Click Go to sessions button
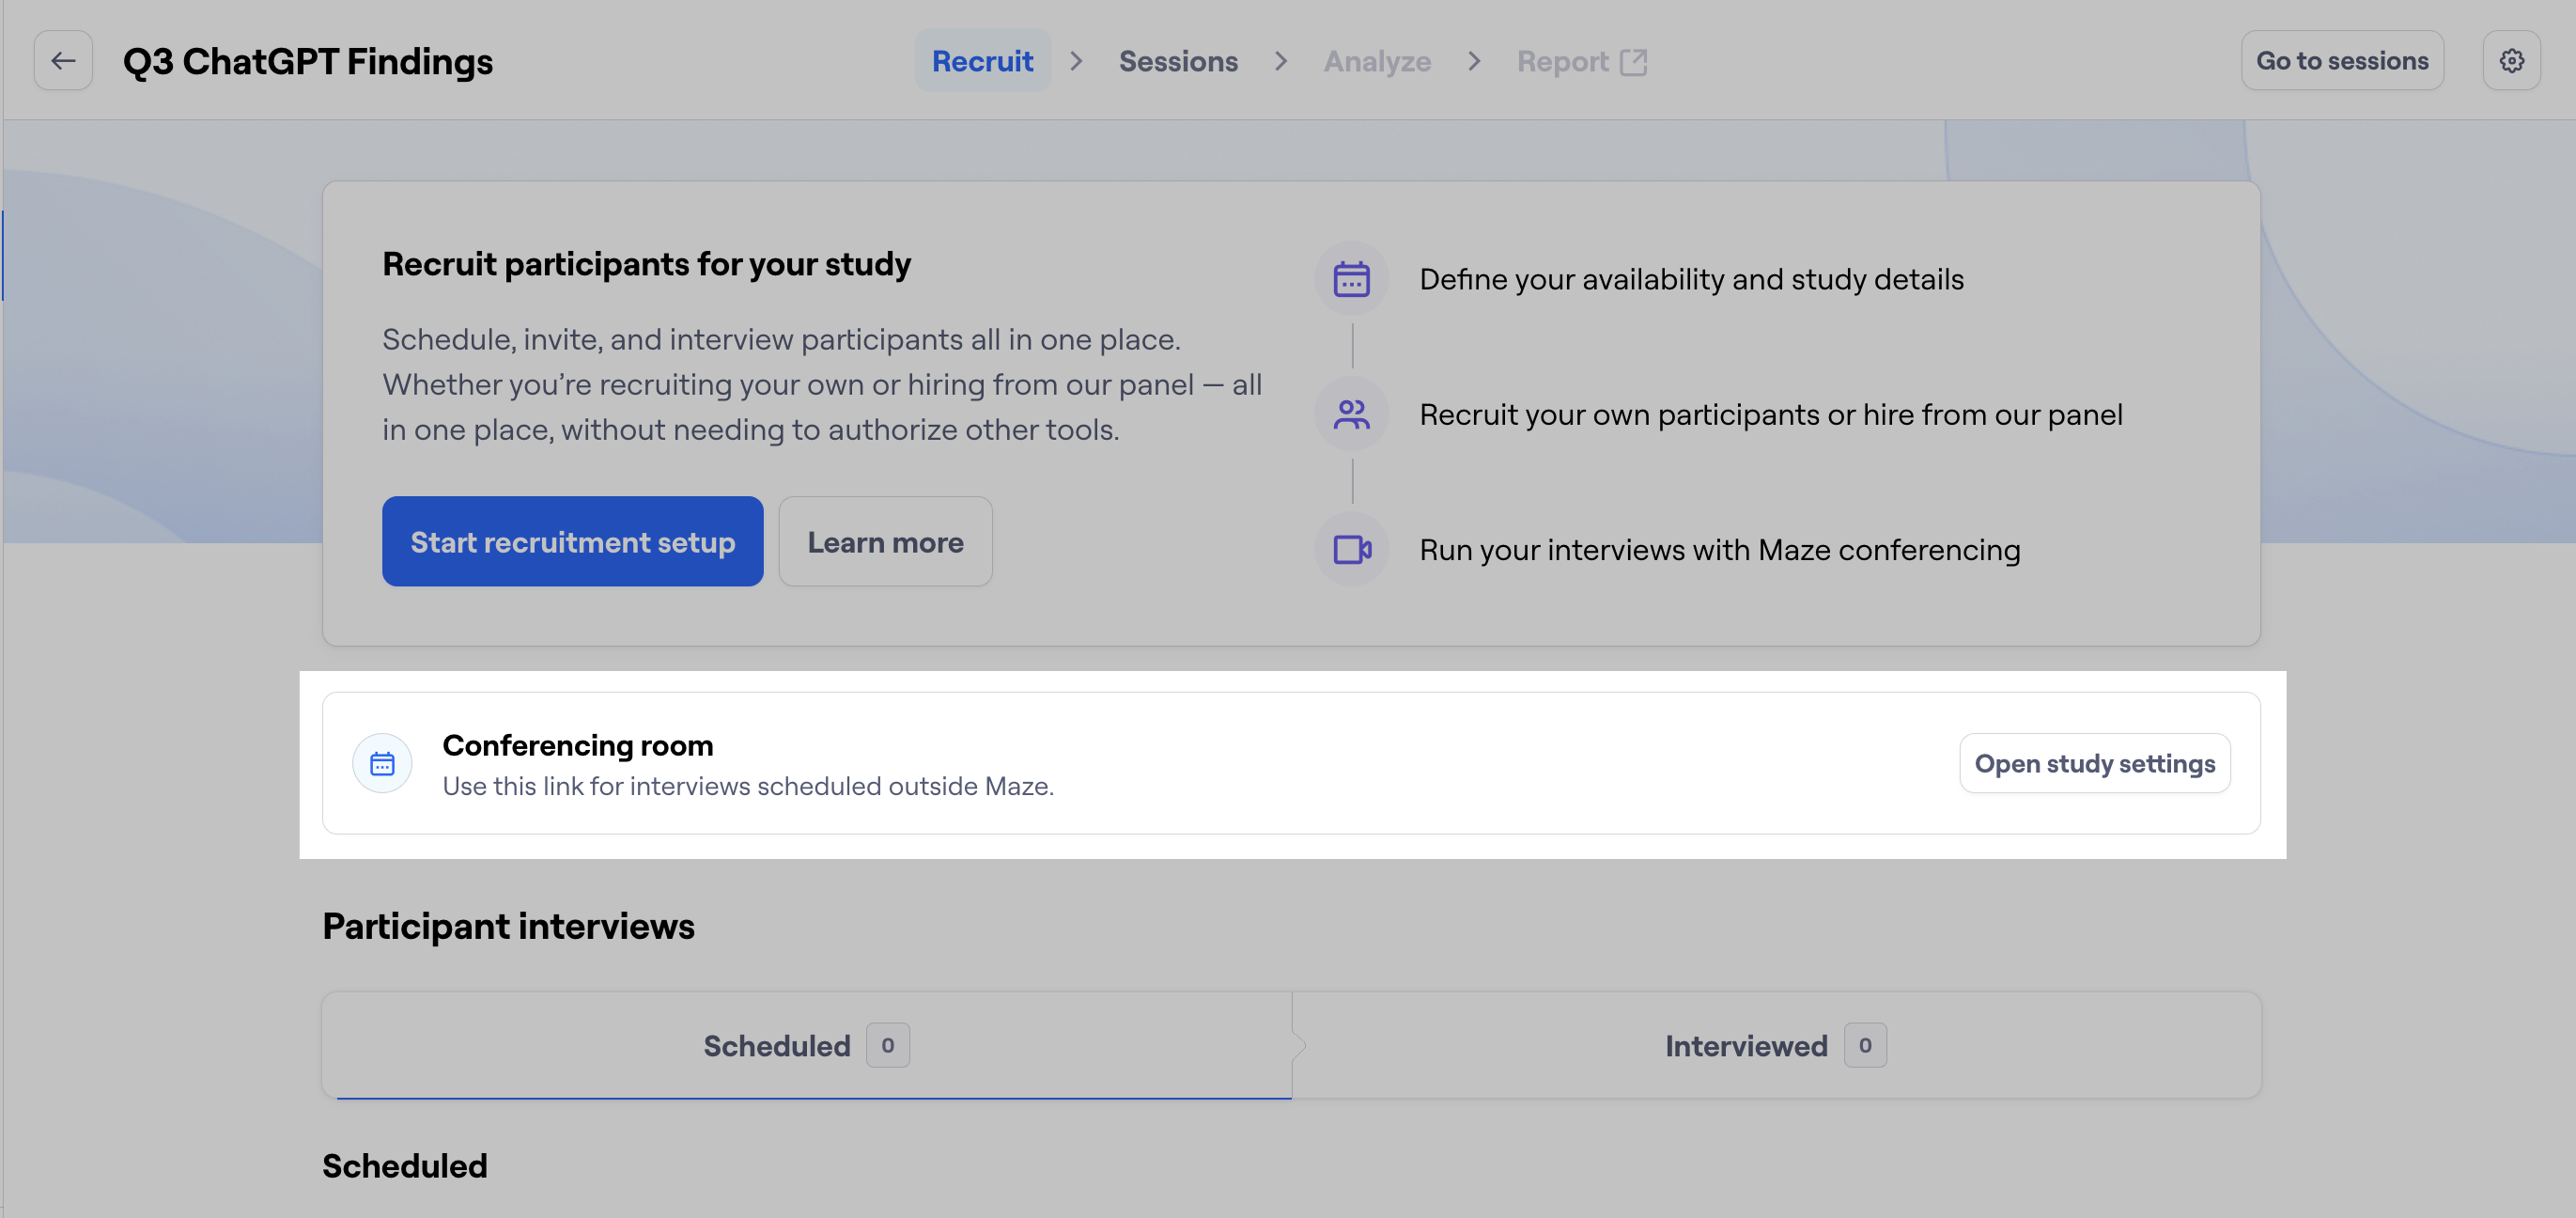The image size is (2576, 1218). click(x=2341, y=61)
